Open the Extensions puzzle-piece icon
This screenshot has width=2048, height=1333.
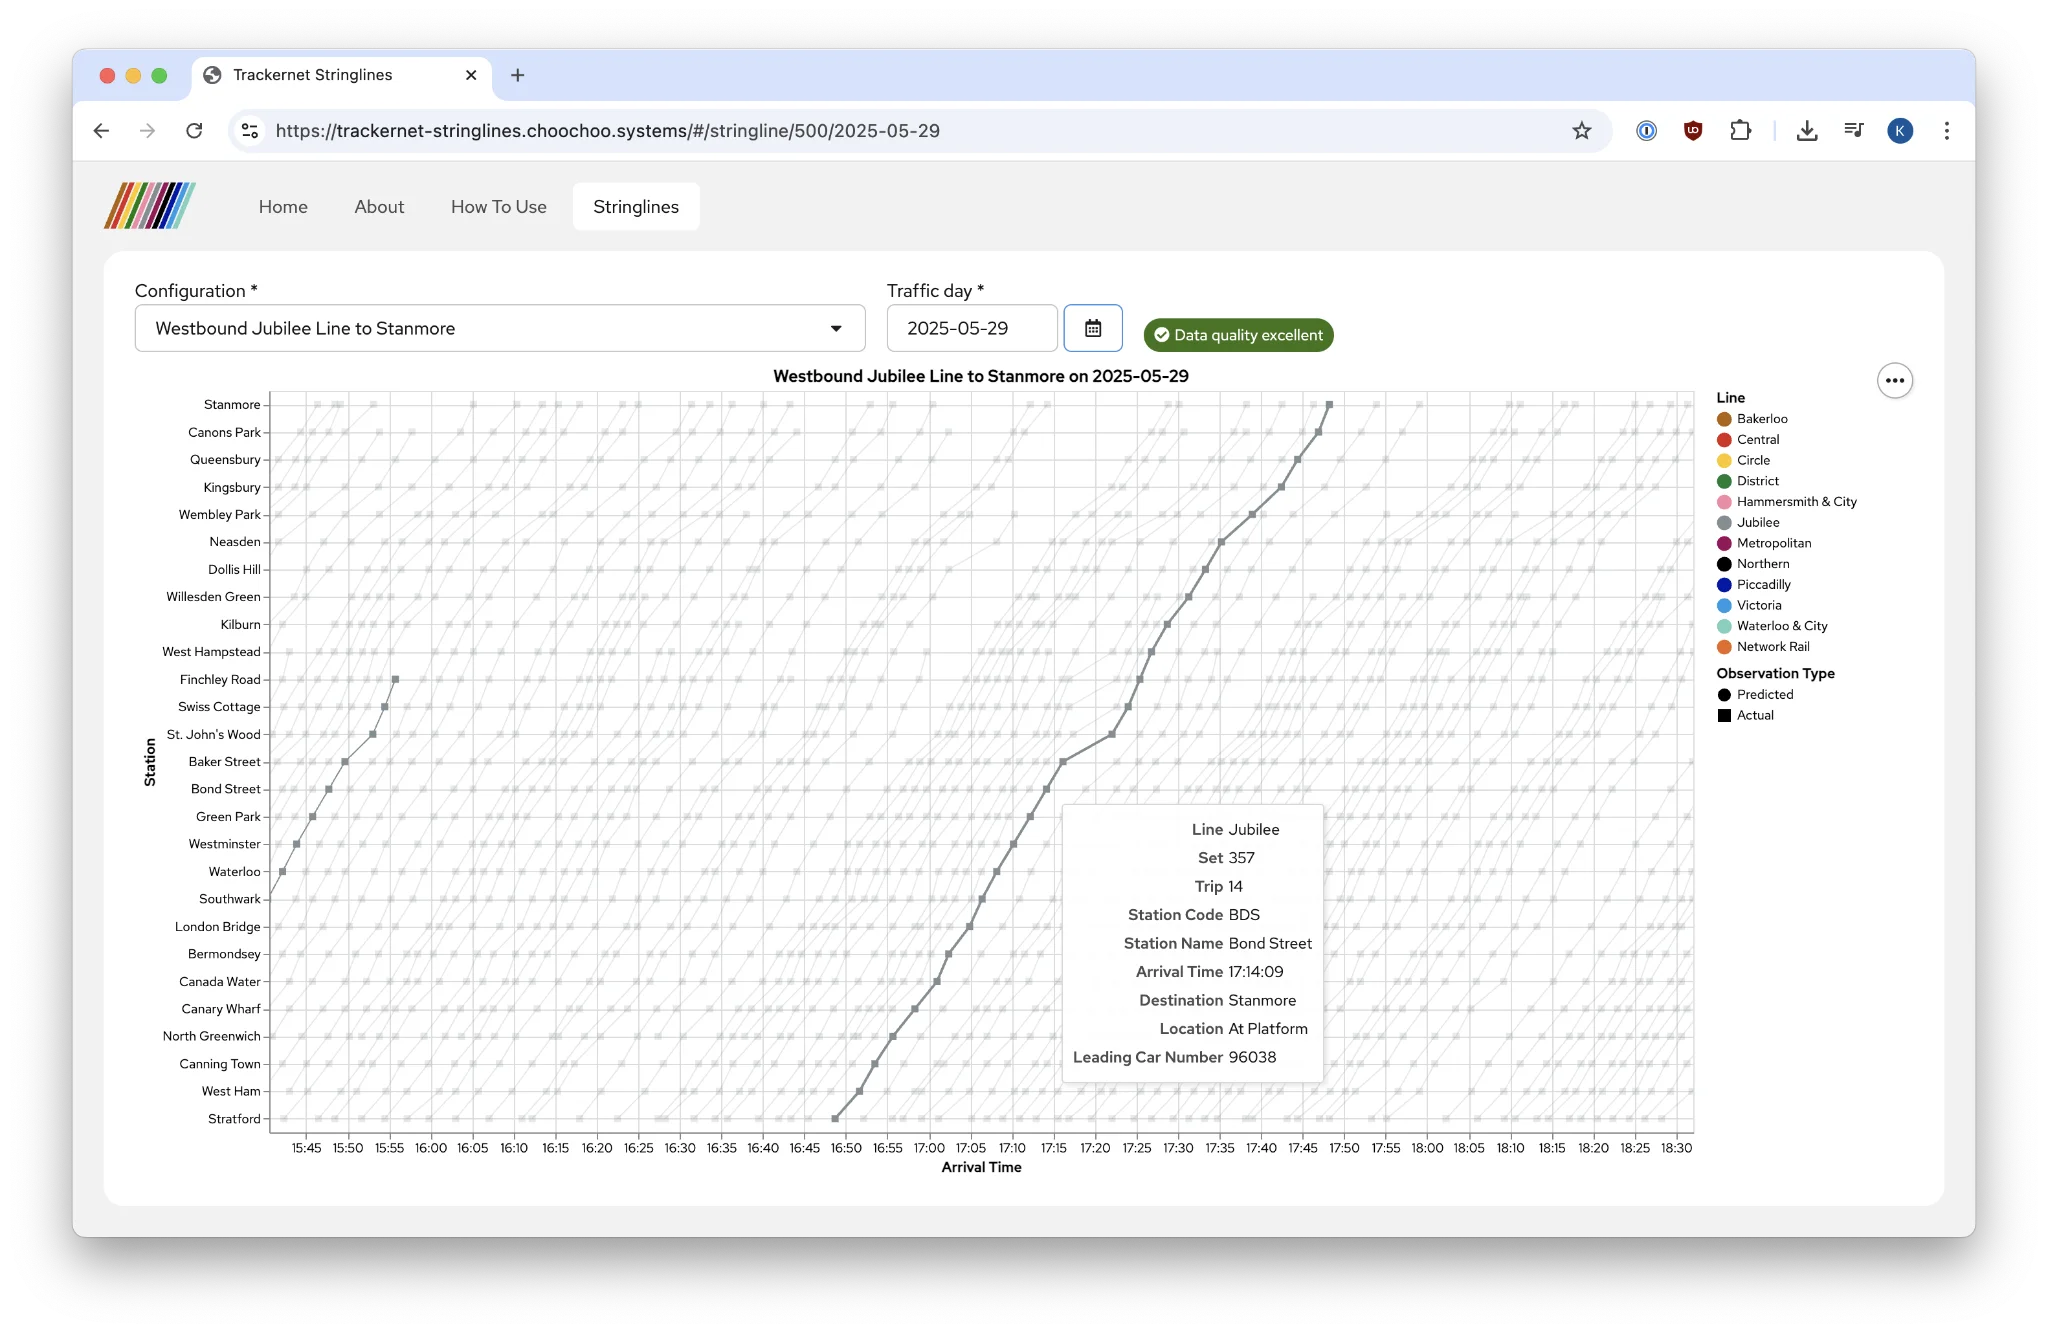[x=1740, y=131]
